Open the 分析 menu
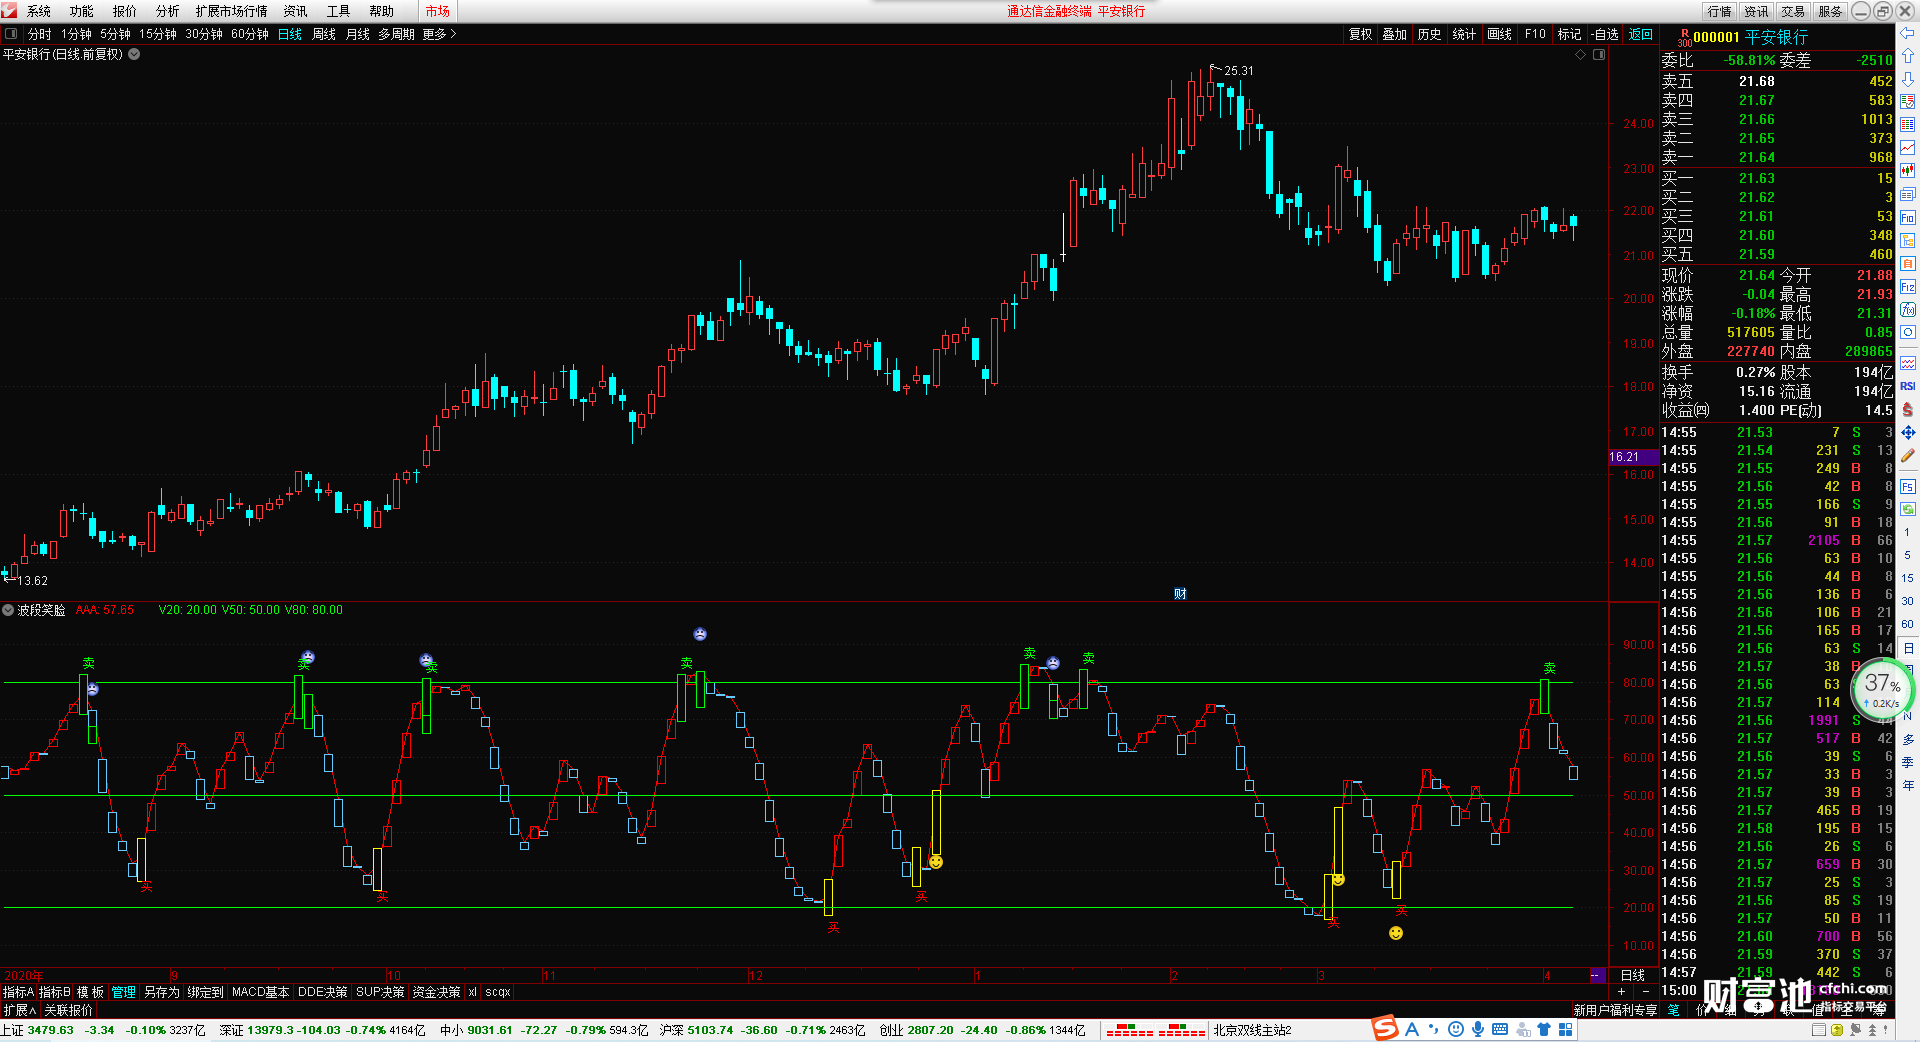The width and height of the screenshot is (1920, 1042). [x=168, y=11]
